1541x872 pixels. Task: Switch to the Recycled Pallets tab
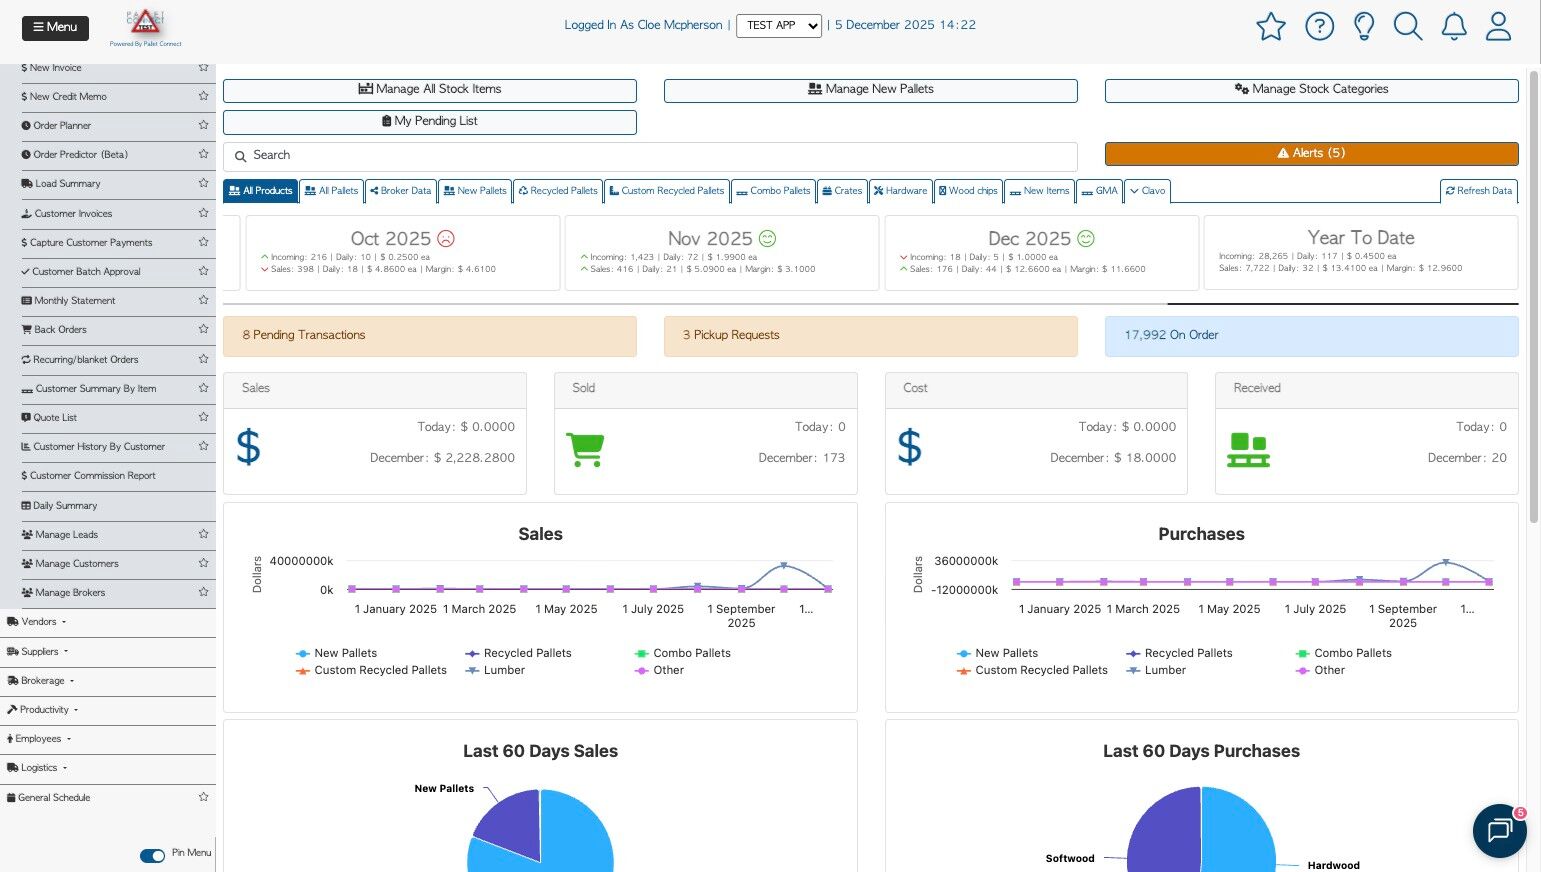(558, 191)
